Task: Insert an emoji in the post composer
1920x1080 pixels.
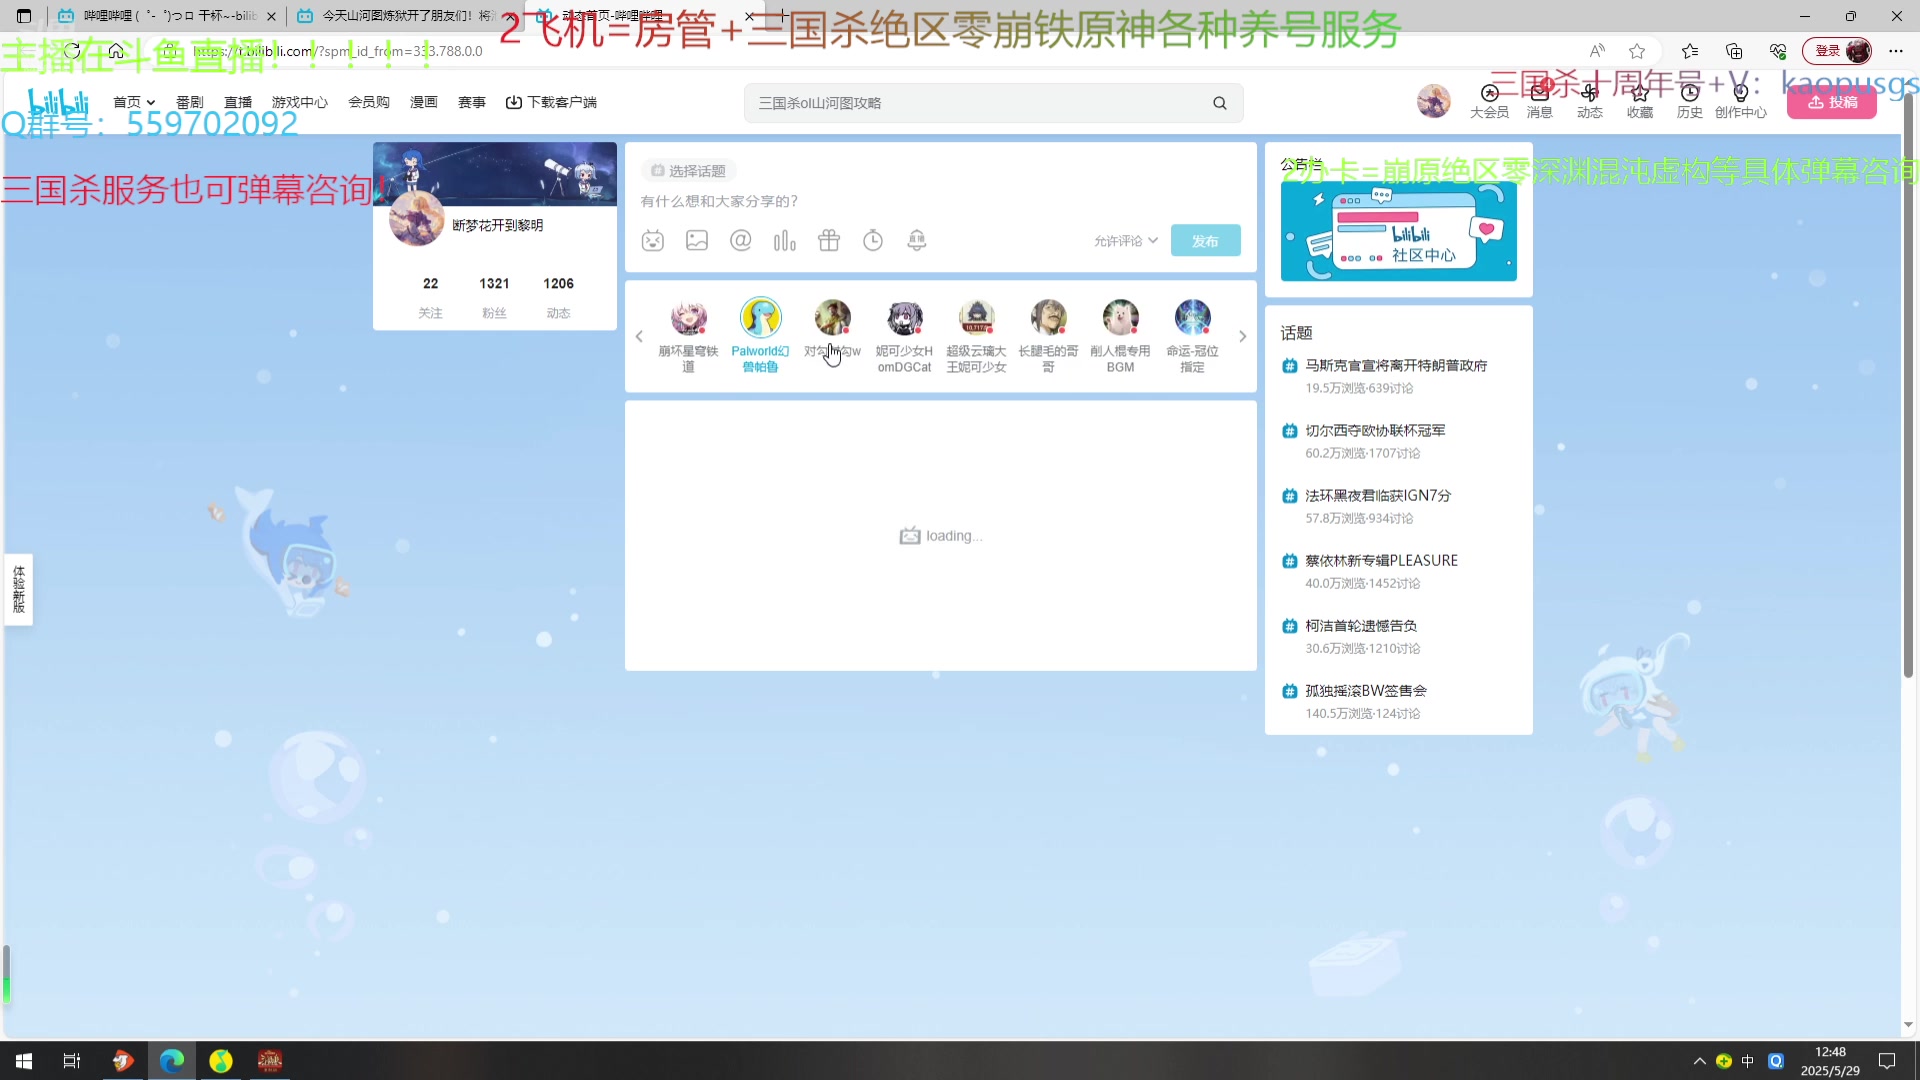Action: tap(653, 240)
